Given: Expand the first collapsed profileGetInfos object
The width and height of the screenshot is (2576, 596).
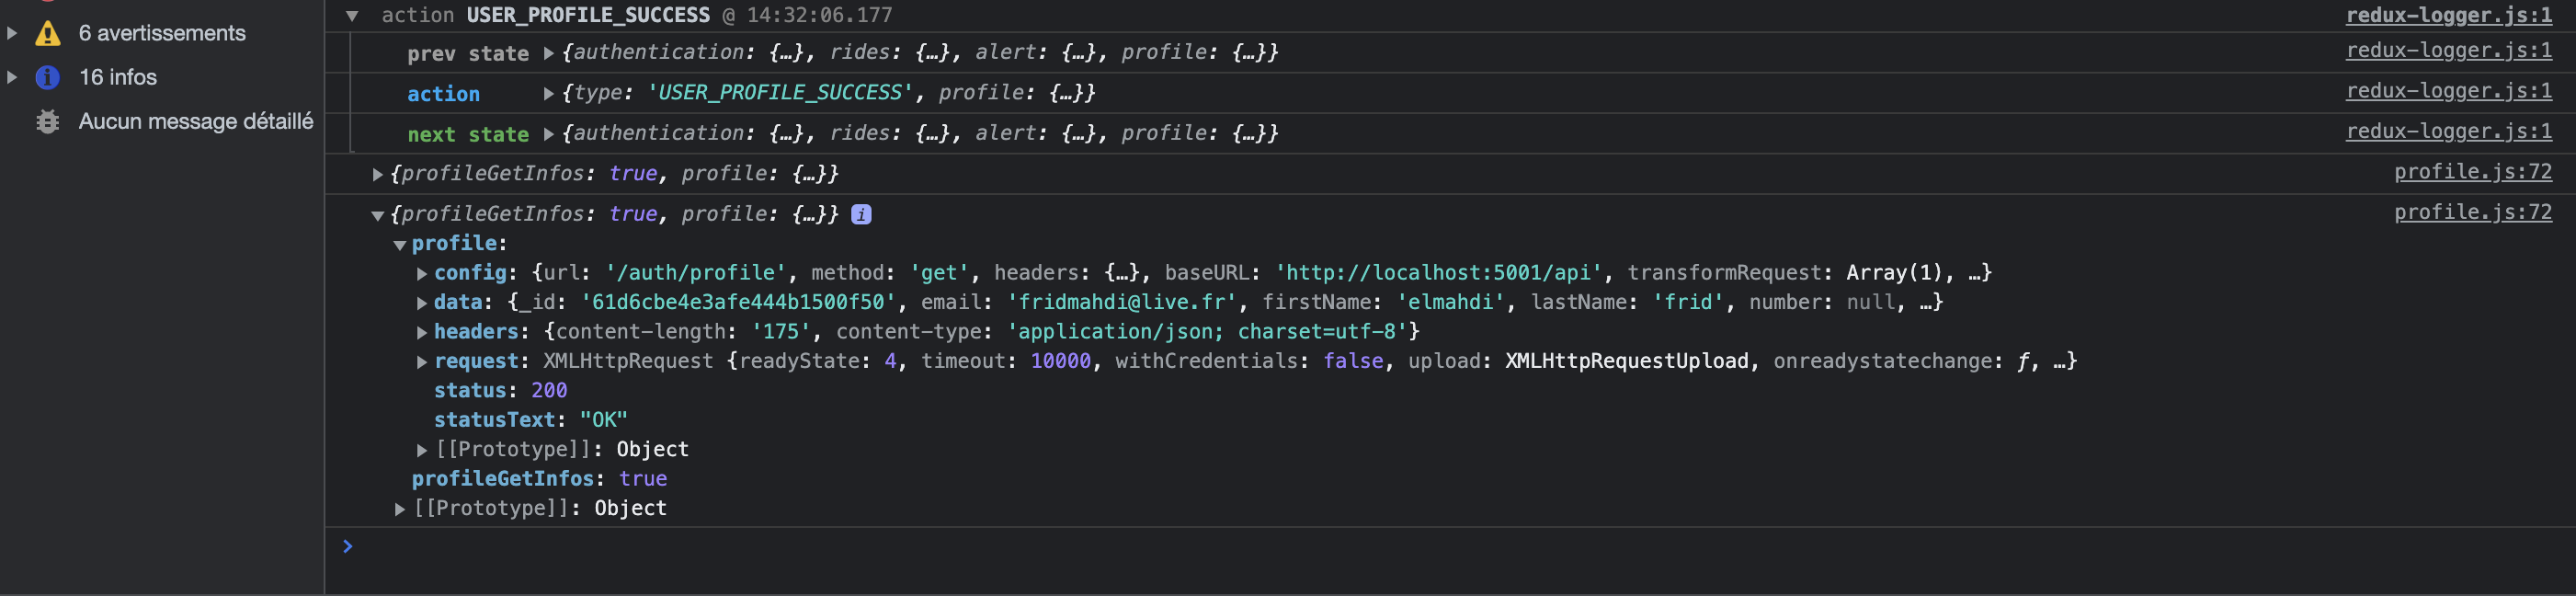Looking at the screenshot, I should 378,175.
